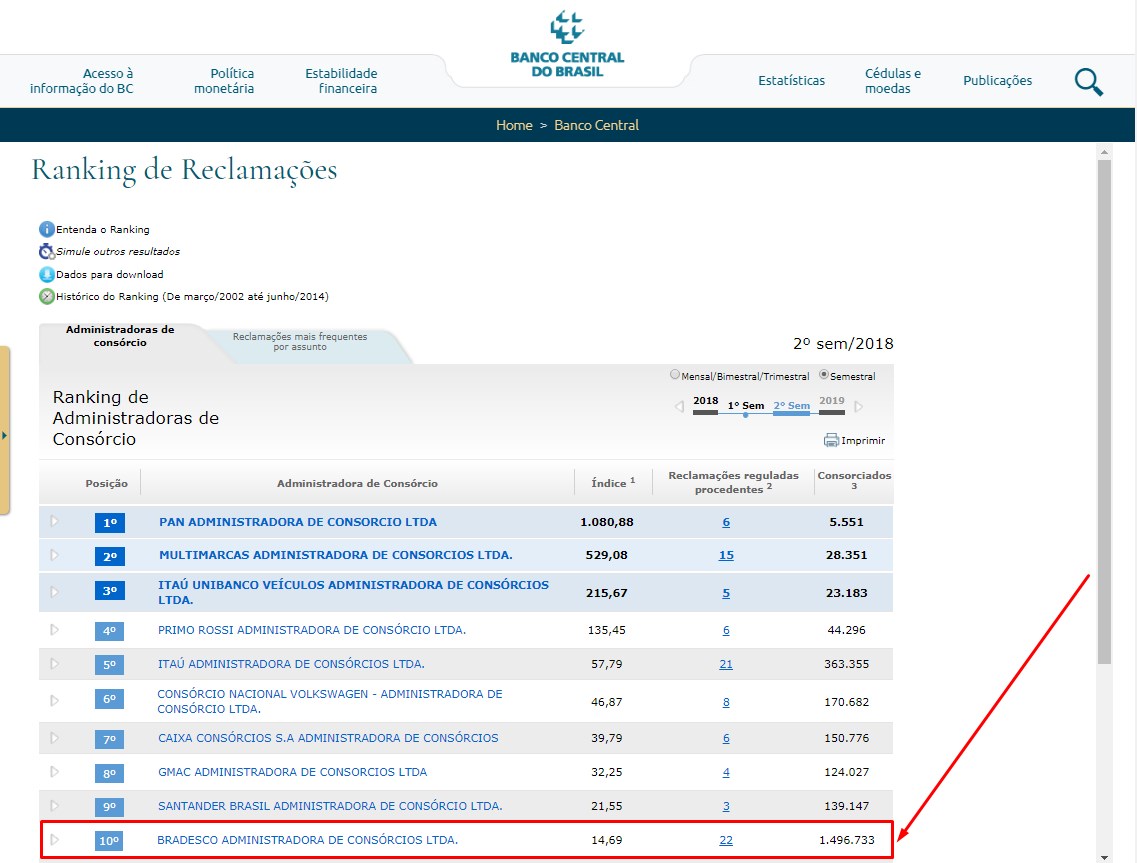The height and width of the screenshot is (863, 1137).
Task: Click the Dados para download icon
Action: 46,274
